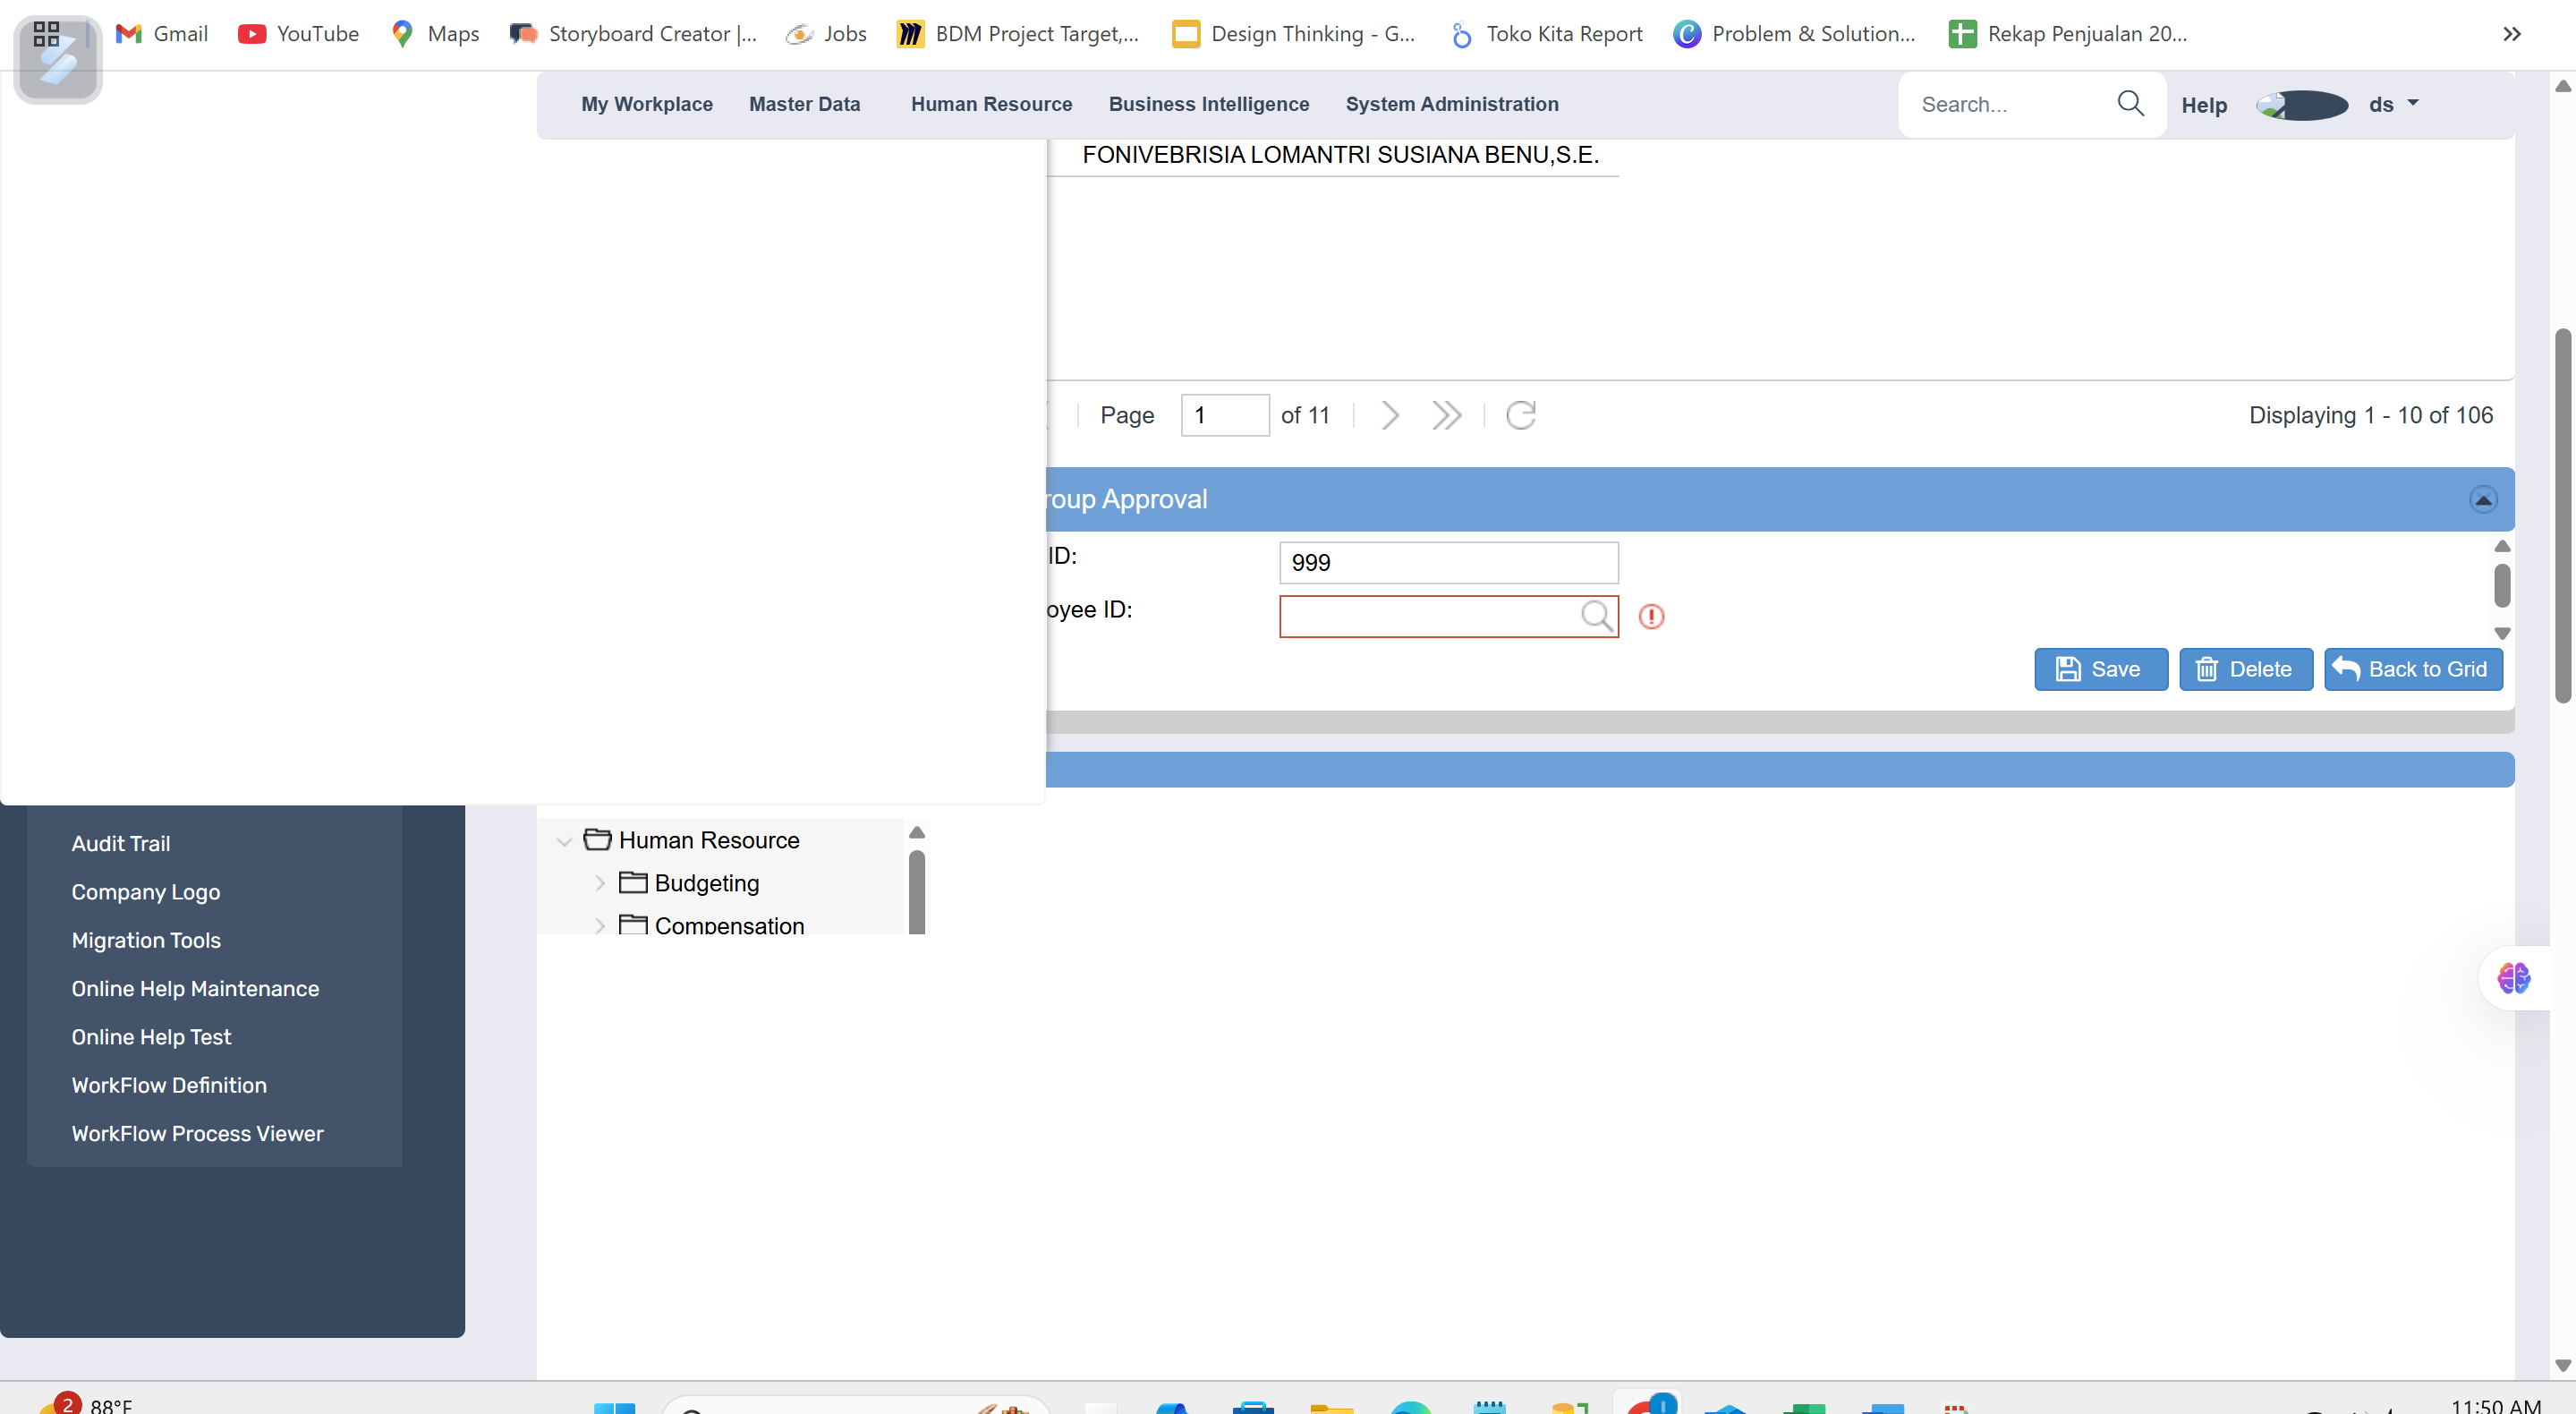Show more bookmarks with the double chevron
The image size is (2576, 1414).
click(2511, 34)
